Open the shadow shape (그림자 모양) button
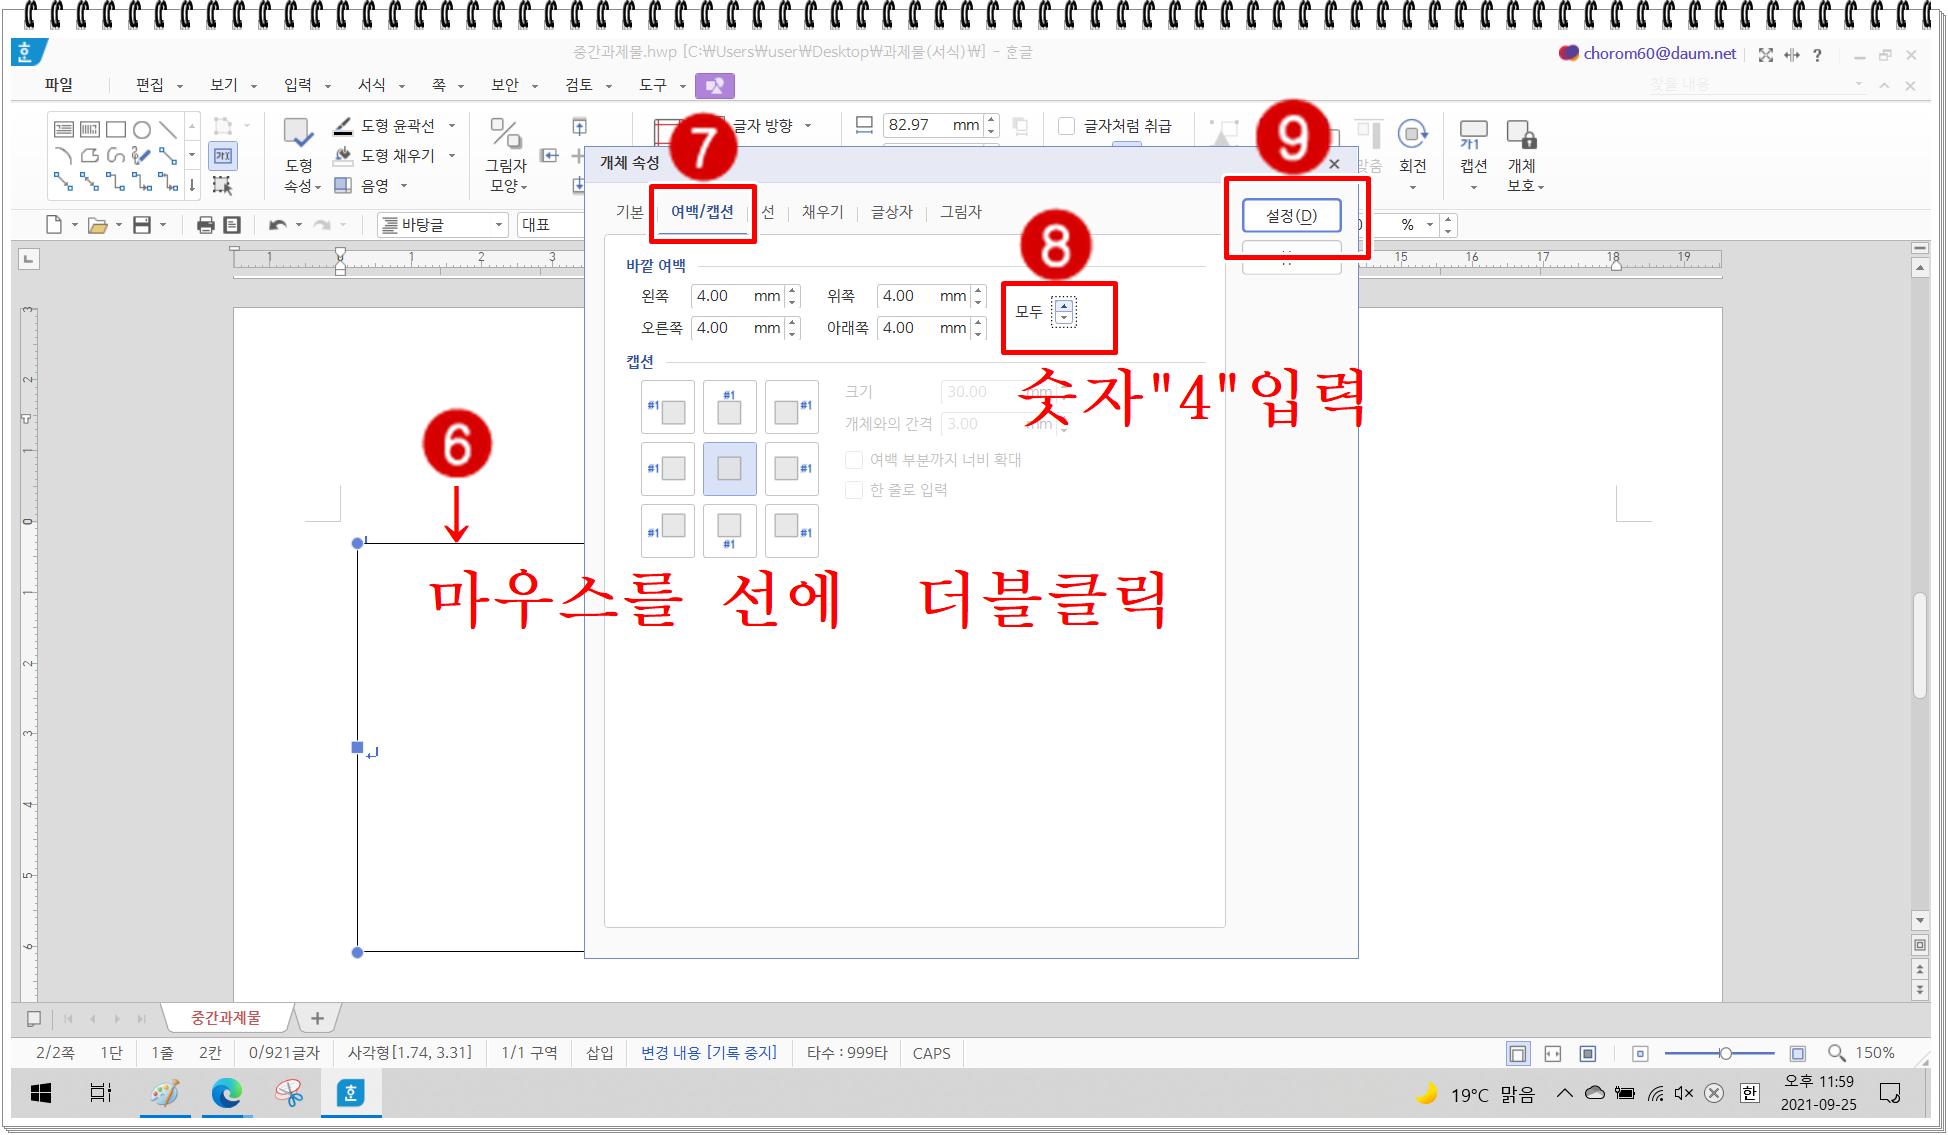 tap(506, 155)
